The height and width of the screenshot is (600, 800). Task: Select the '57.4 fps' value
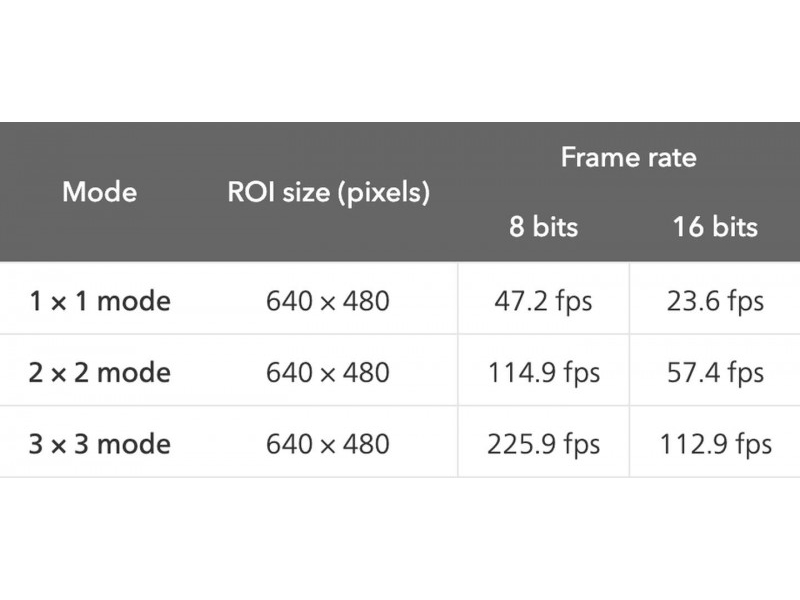(714, 372)
